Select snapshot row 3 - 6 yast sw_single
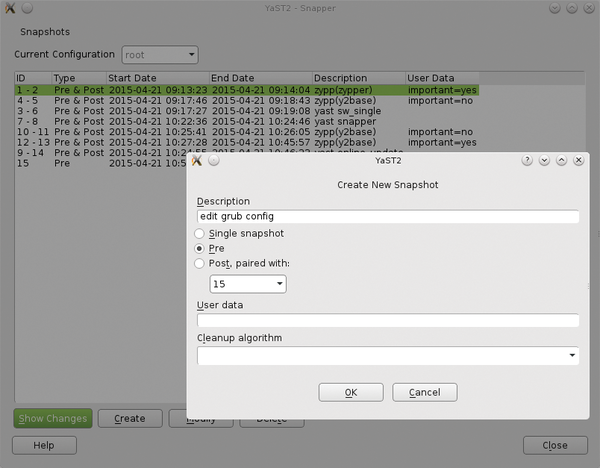The height and width of the screenshot is (468, 600). (247, 111)
